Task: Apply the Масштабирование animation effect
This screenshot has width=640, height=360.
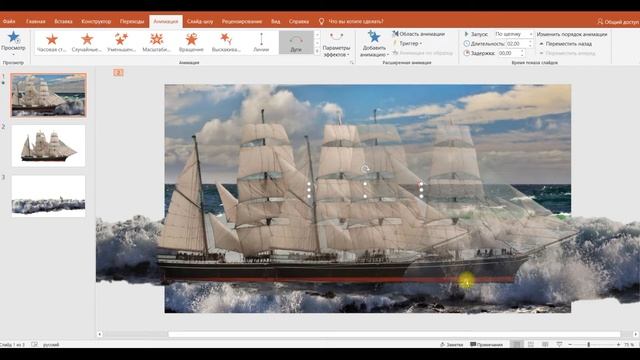Action: tap(156, 42)
